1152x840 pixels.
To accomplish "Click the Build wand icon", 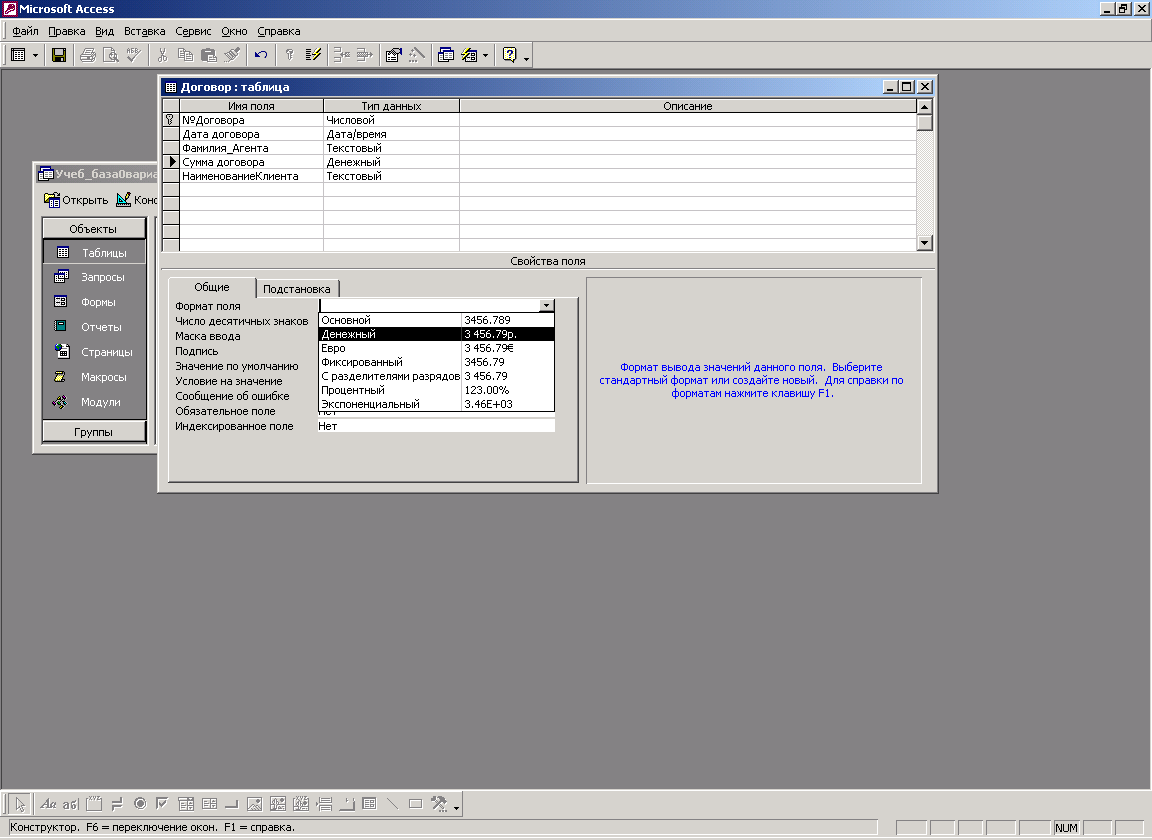I will click(x=417, y=55).
